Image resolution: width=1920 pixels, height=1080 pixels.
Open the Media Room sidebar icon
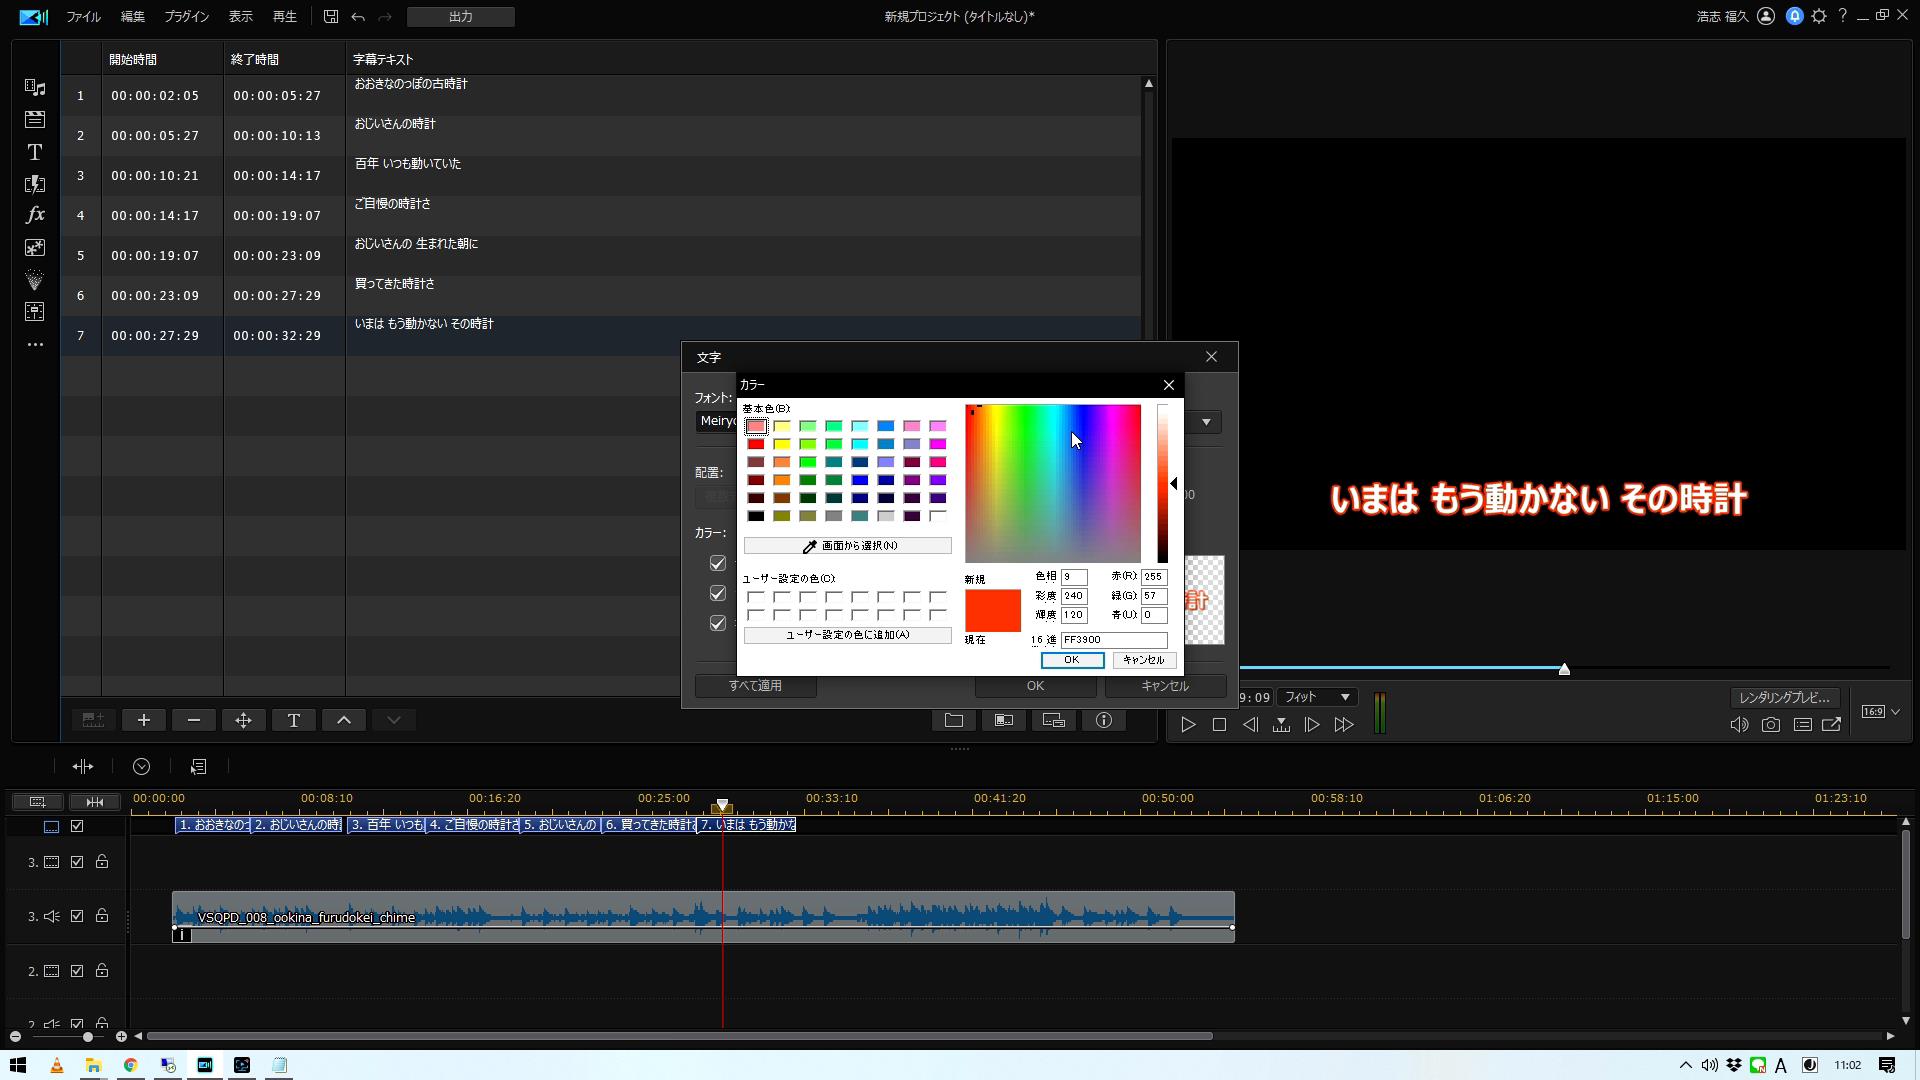click(35, 88)
